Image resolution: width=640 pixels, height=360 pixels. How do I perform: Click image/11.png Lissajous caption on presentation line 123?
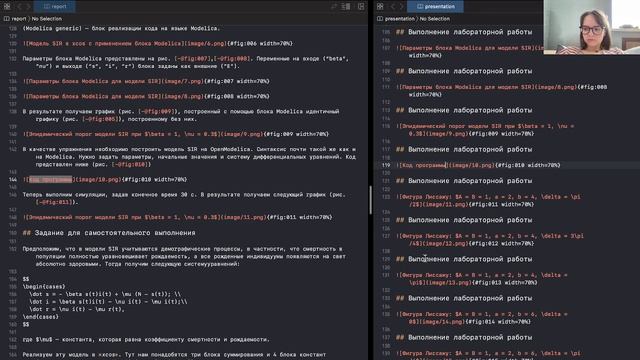point(488,200)
